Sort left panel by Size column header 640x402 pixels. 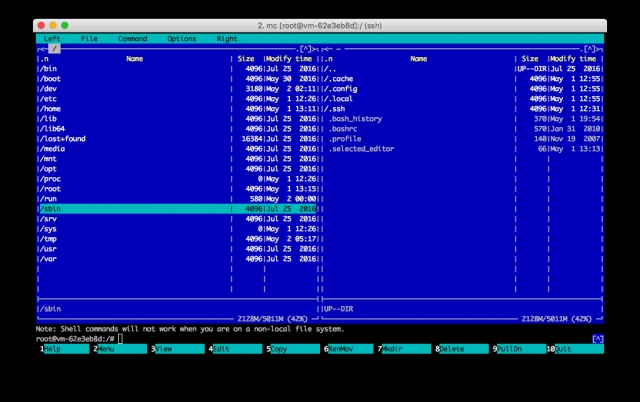coord(246,59)
